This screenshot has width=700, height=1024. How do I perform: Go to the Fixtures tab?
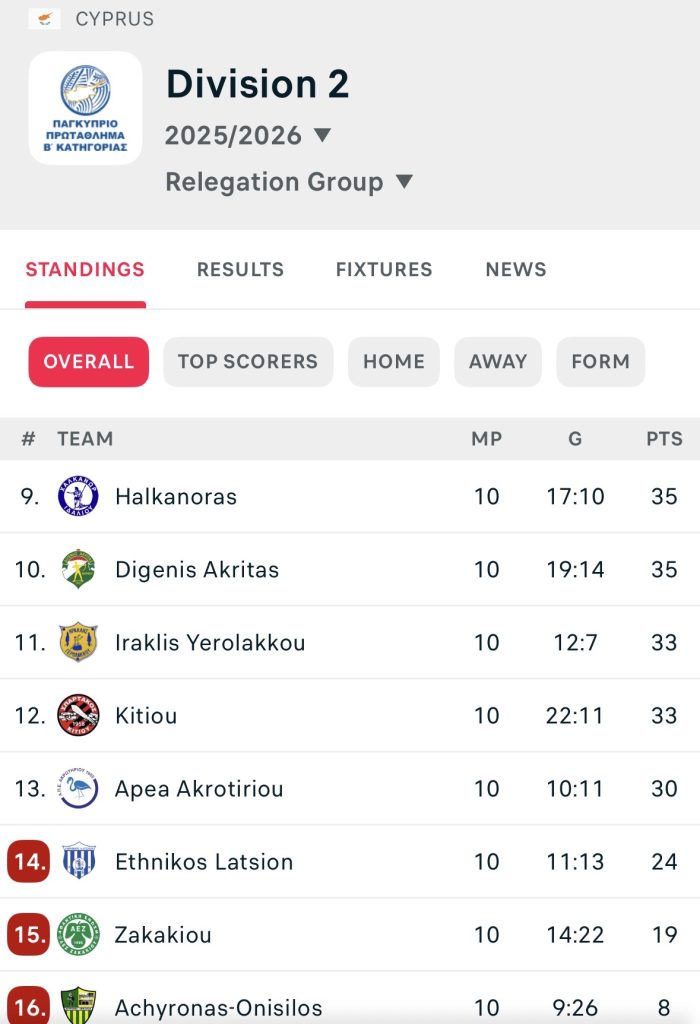[384, 270]
